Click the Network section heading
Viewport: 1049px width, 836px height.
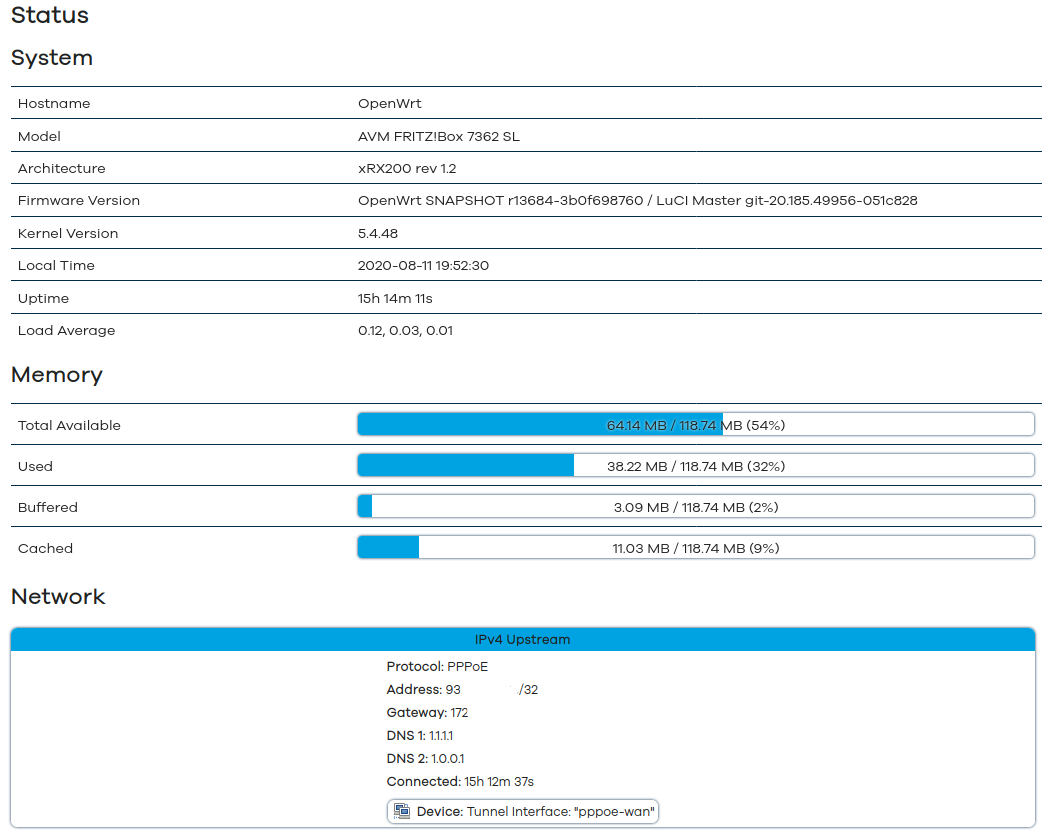[x=58, y=597]
